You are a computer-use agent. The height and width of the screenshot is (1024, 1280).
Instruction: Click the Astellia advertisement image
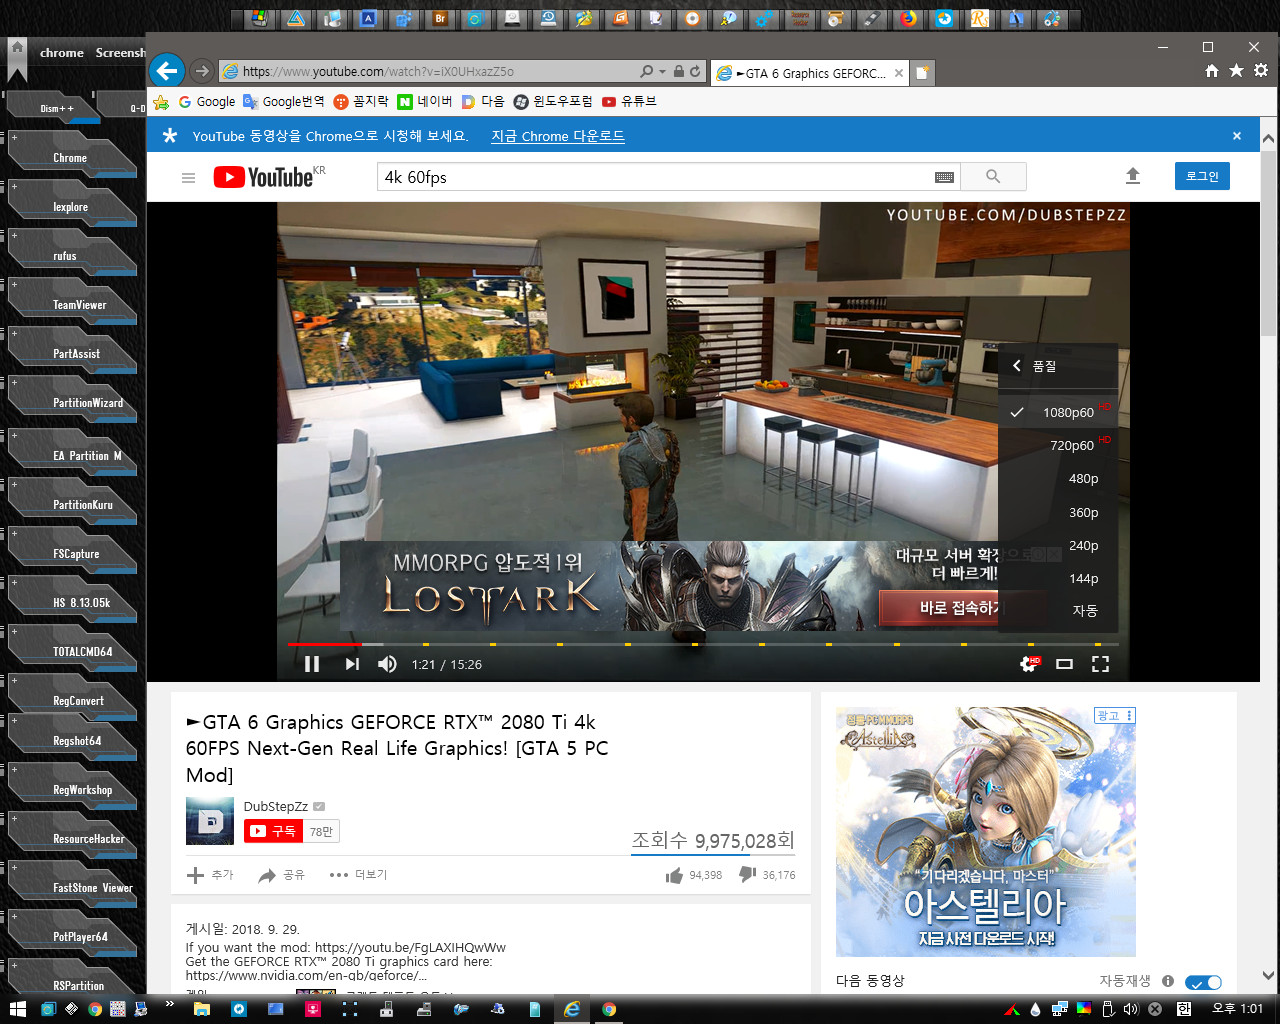985,831
